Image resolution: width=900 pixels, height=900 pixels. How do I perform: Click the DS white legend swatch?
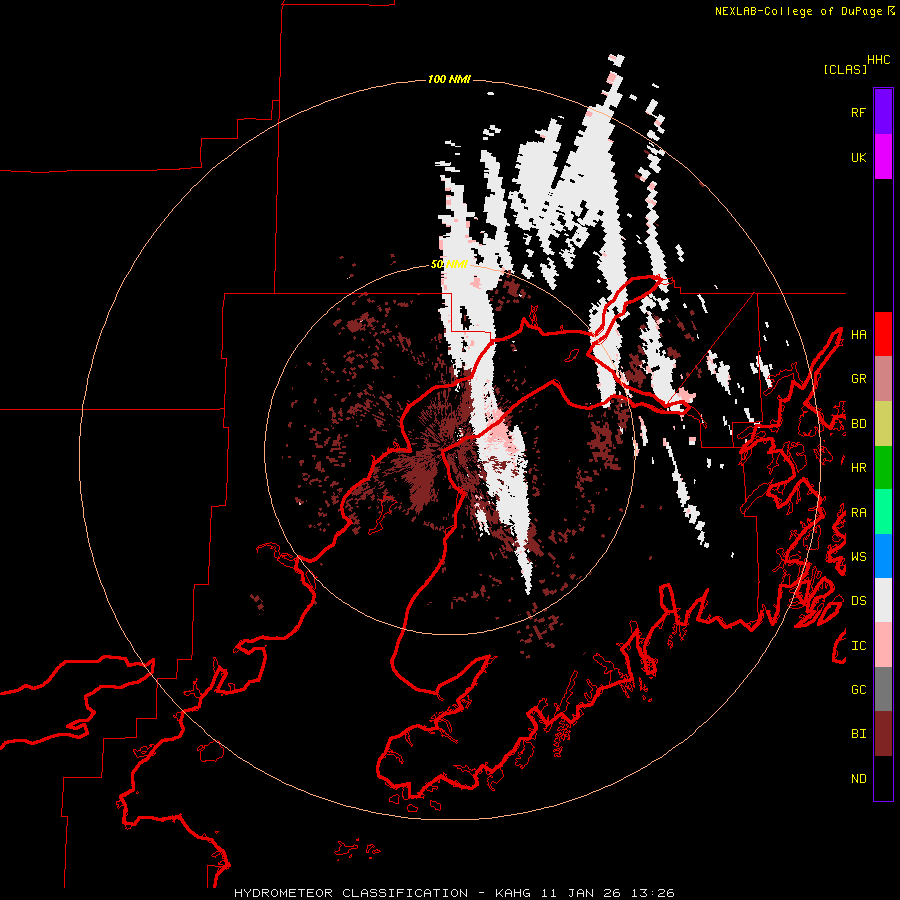tap(883, 600)
